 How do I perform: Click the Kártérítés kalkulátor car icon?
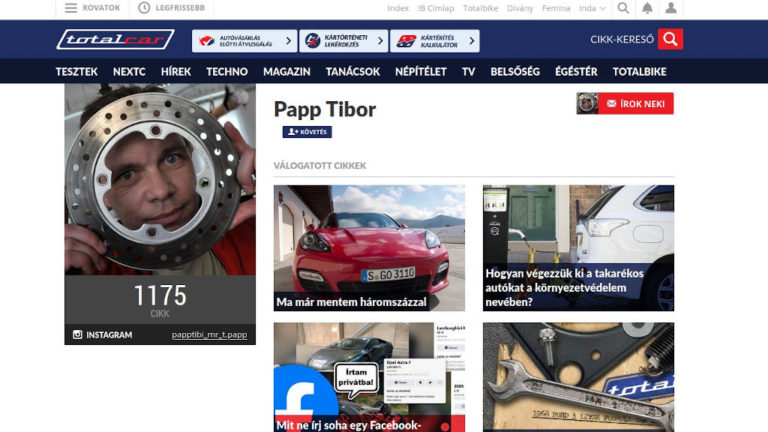pyautogui.click(x=406, y=41)
